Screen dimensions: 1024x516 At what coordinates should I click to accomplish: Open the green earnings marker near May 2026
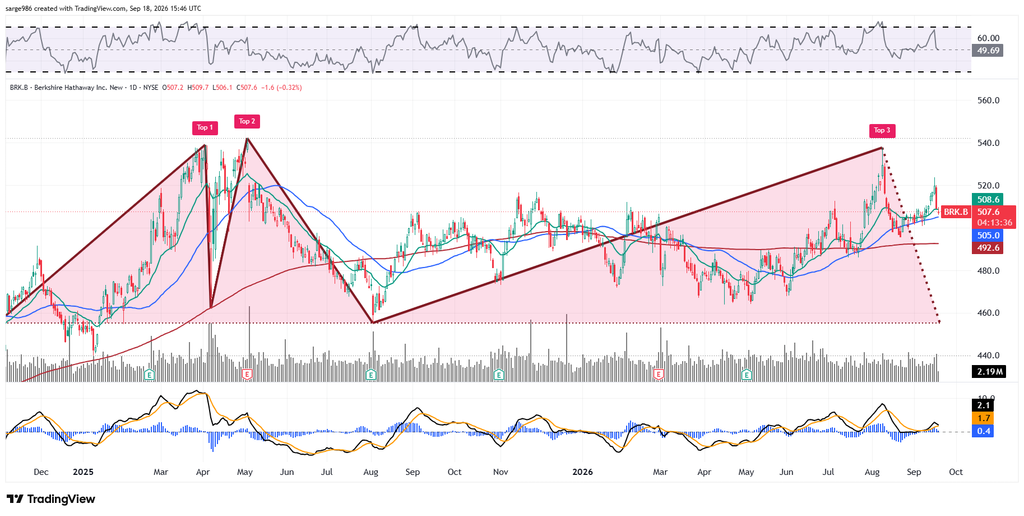tap(747, 374)
